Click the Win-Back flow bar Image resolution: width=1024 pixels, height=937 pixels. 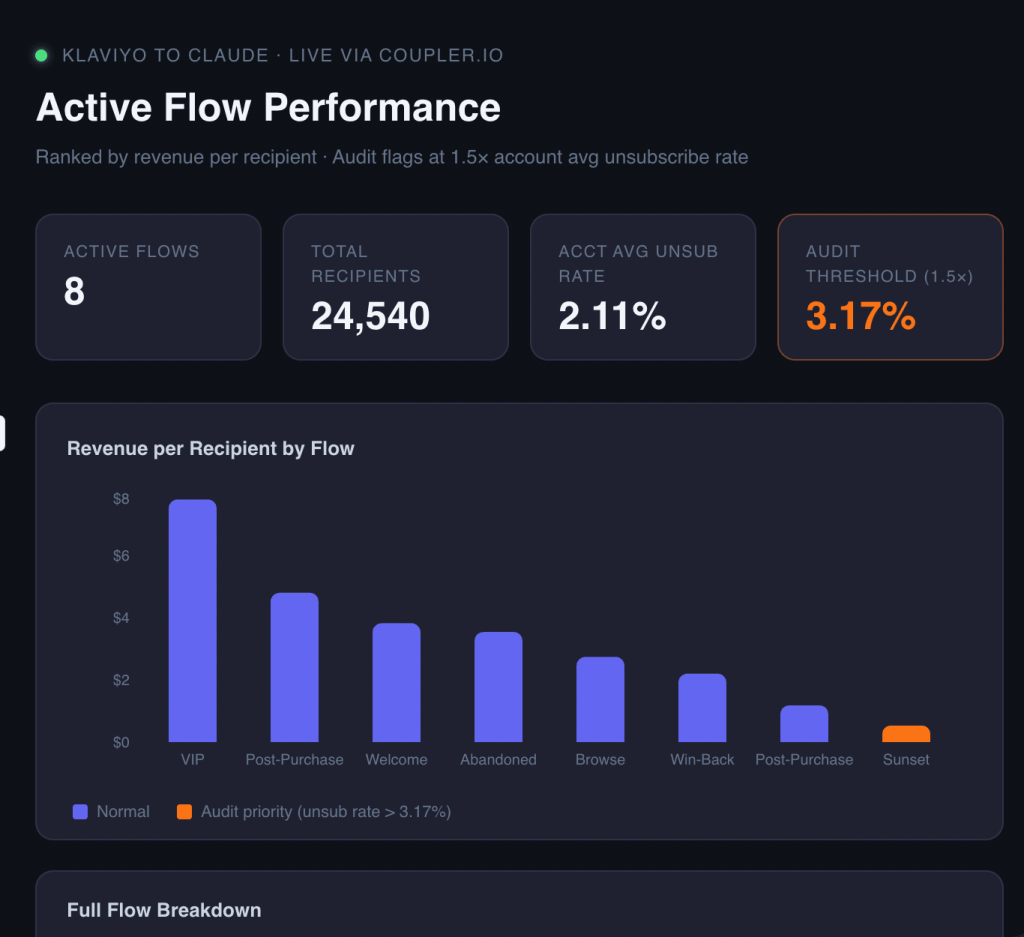[x=702, y=708]
